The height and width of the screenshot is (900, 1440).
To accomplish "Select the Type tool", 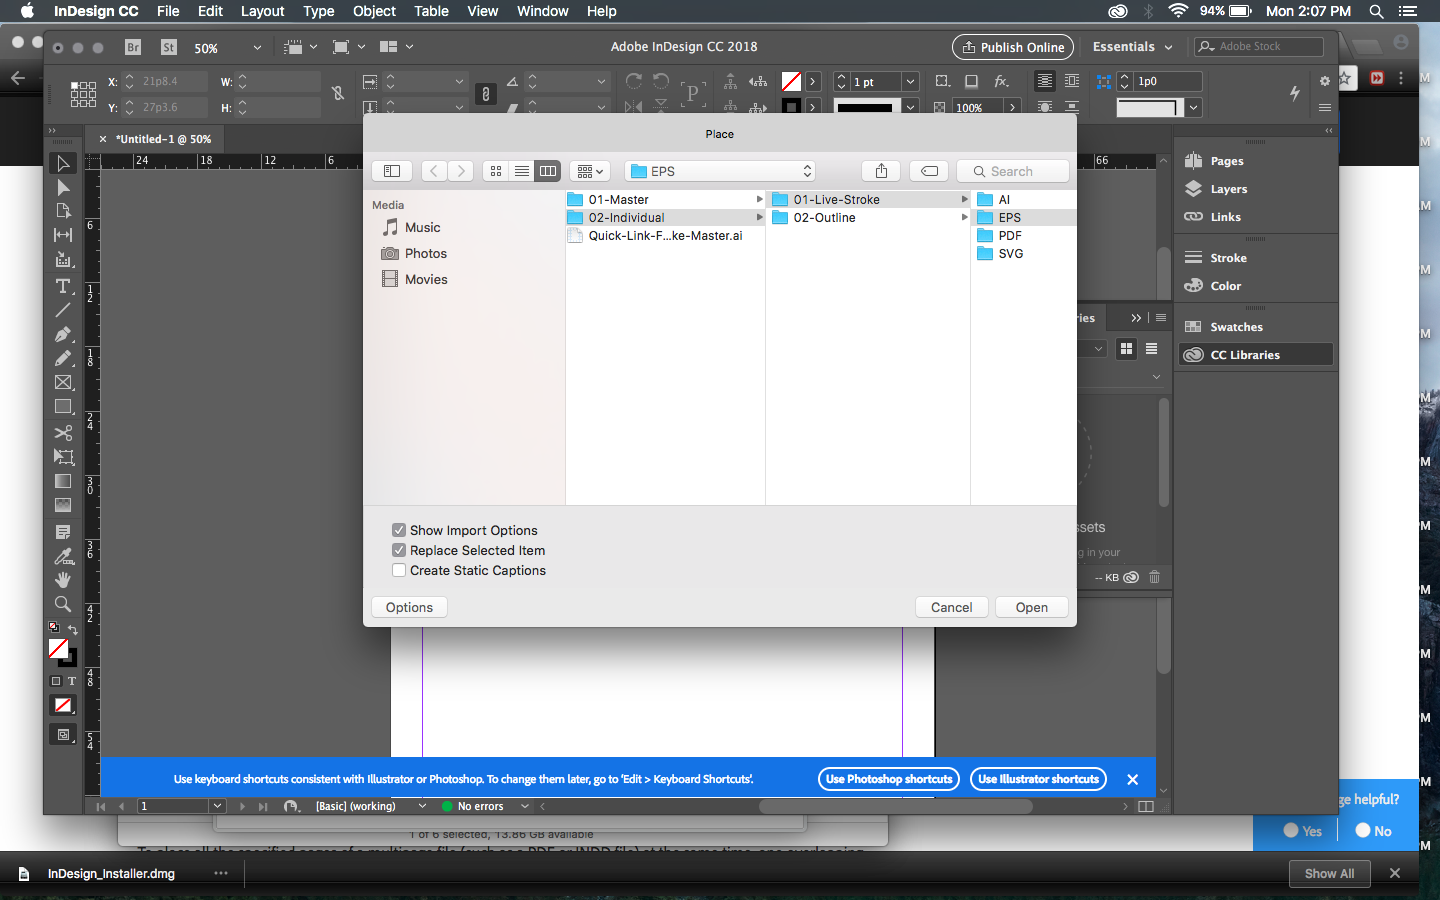I will click(63, 286).
